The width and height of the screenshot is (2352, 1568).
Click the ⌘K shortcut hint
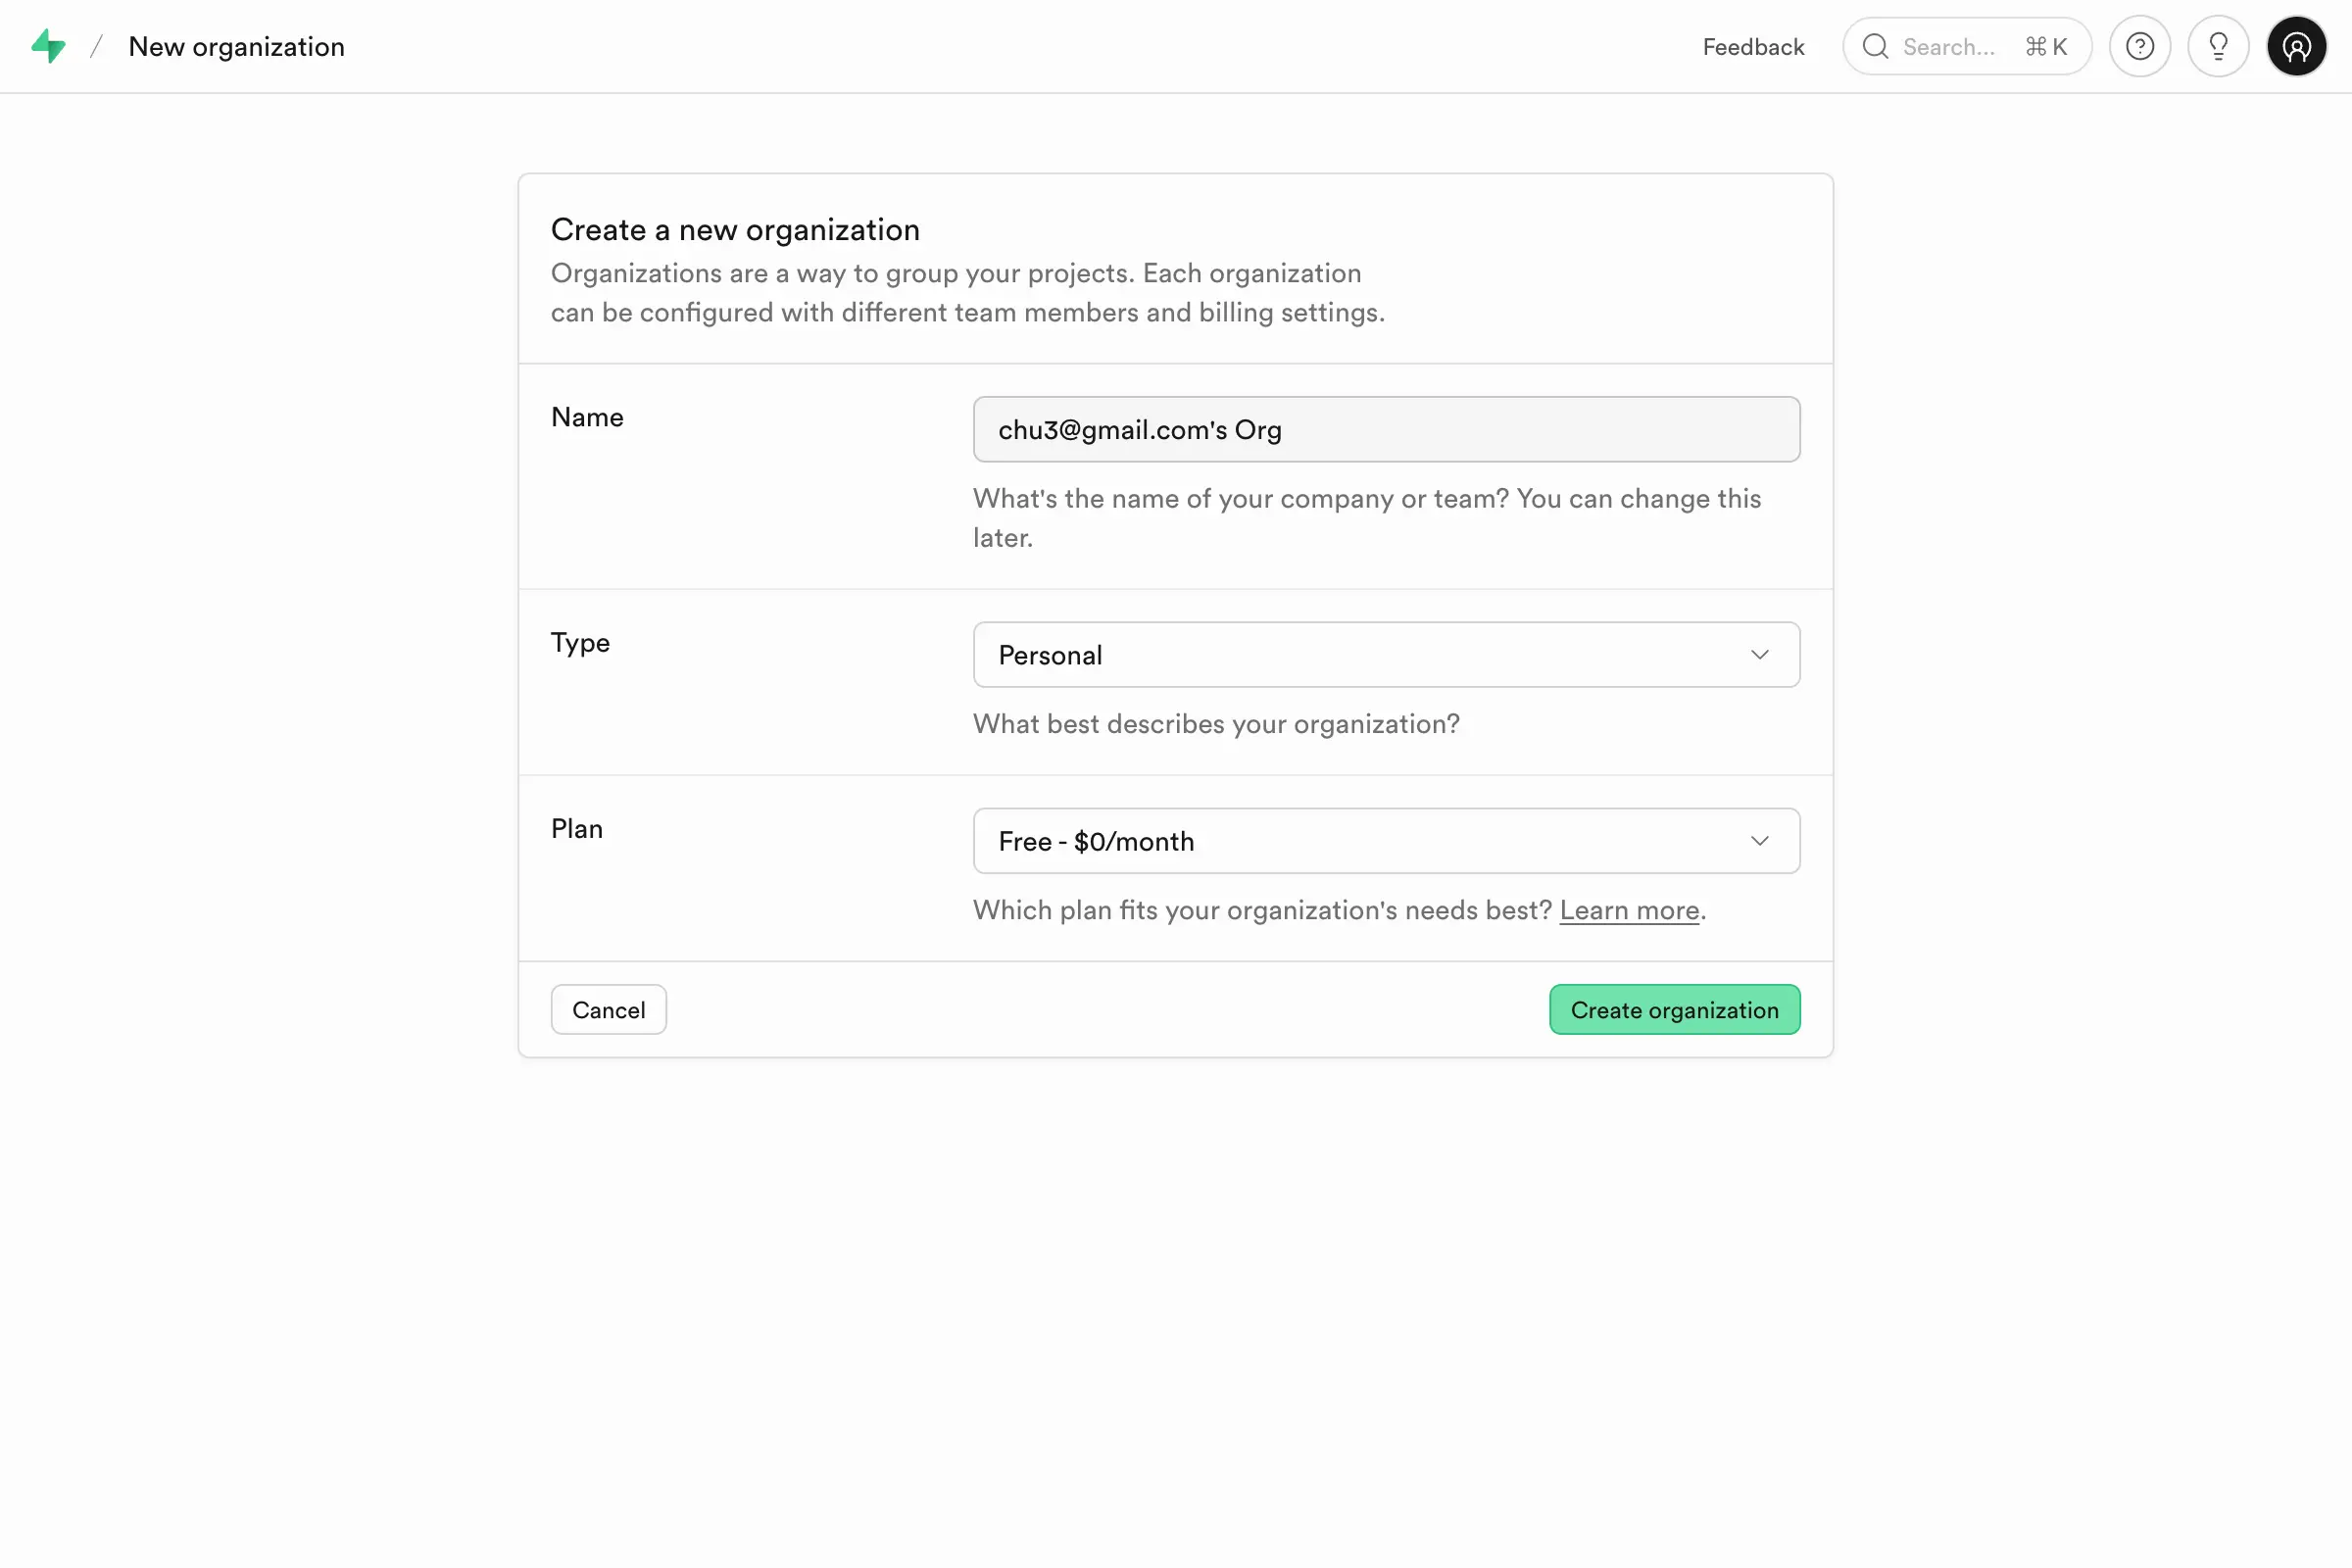click(2045, 46)
